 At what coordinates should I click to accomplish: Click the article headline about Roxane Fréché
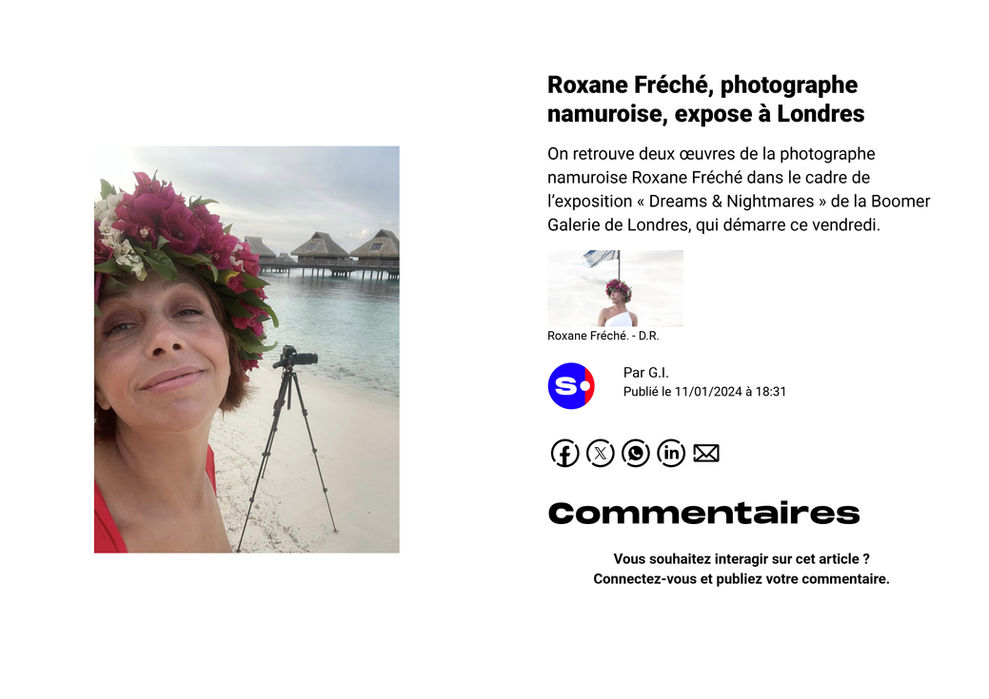click(705, 99)
